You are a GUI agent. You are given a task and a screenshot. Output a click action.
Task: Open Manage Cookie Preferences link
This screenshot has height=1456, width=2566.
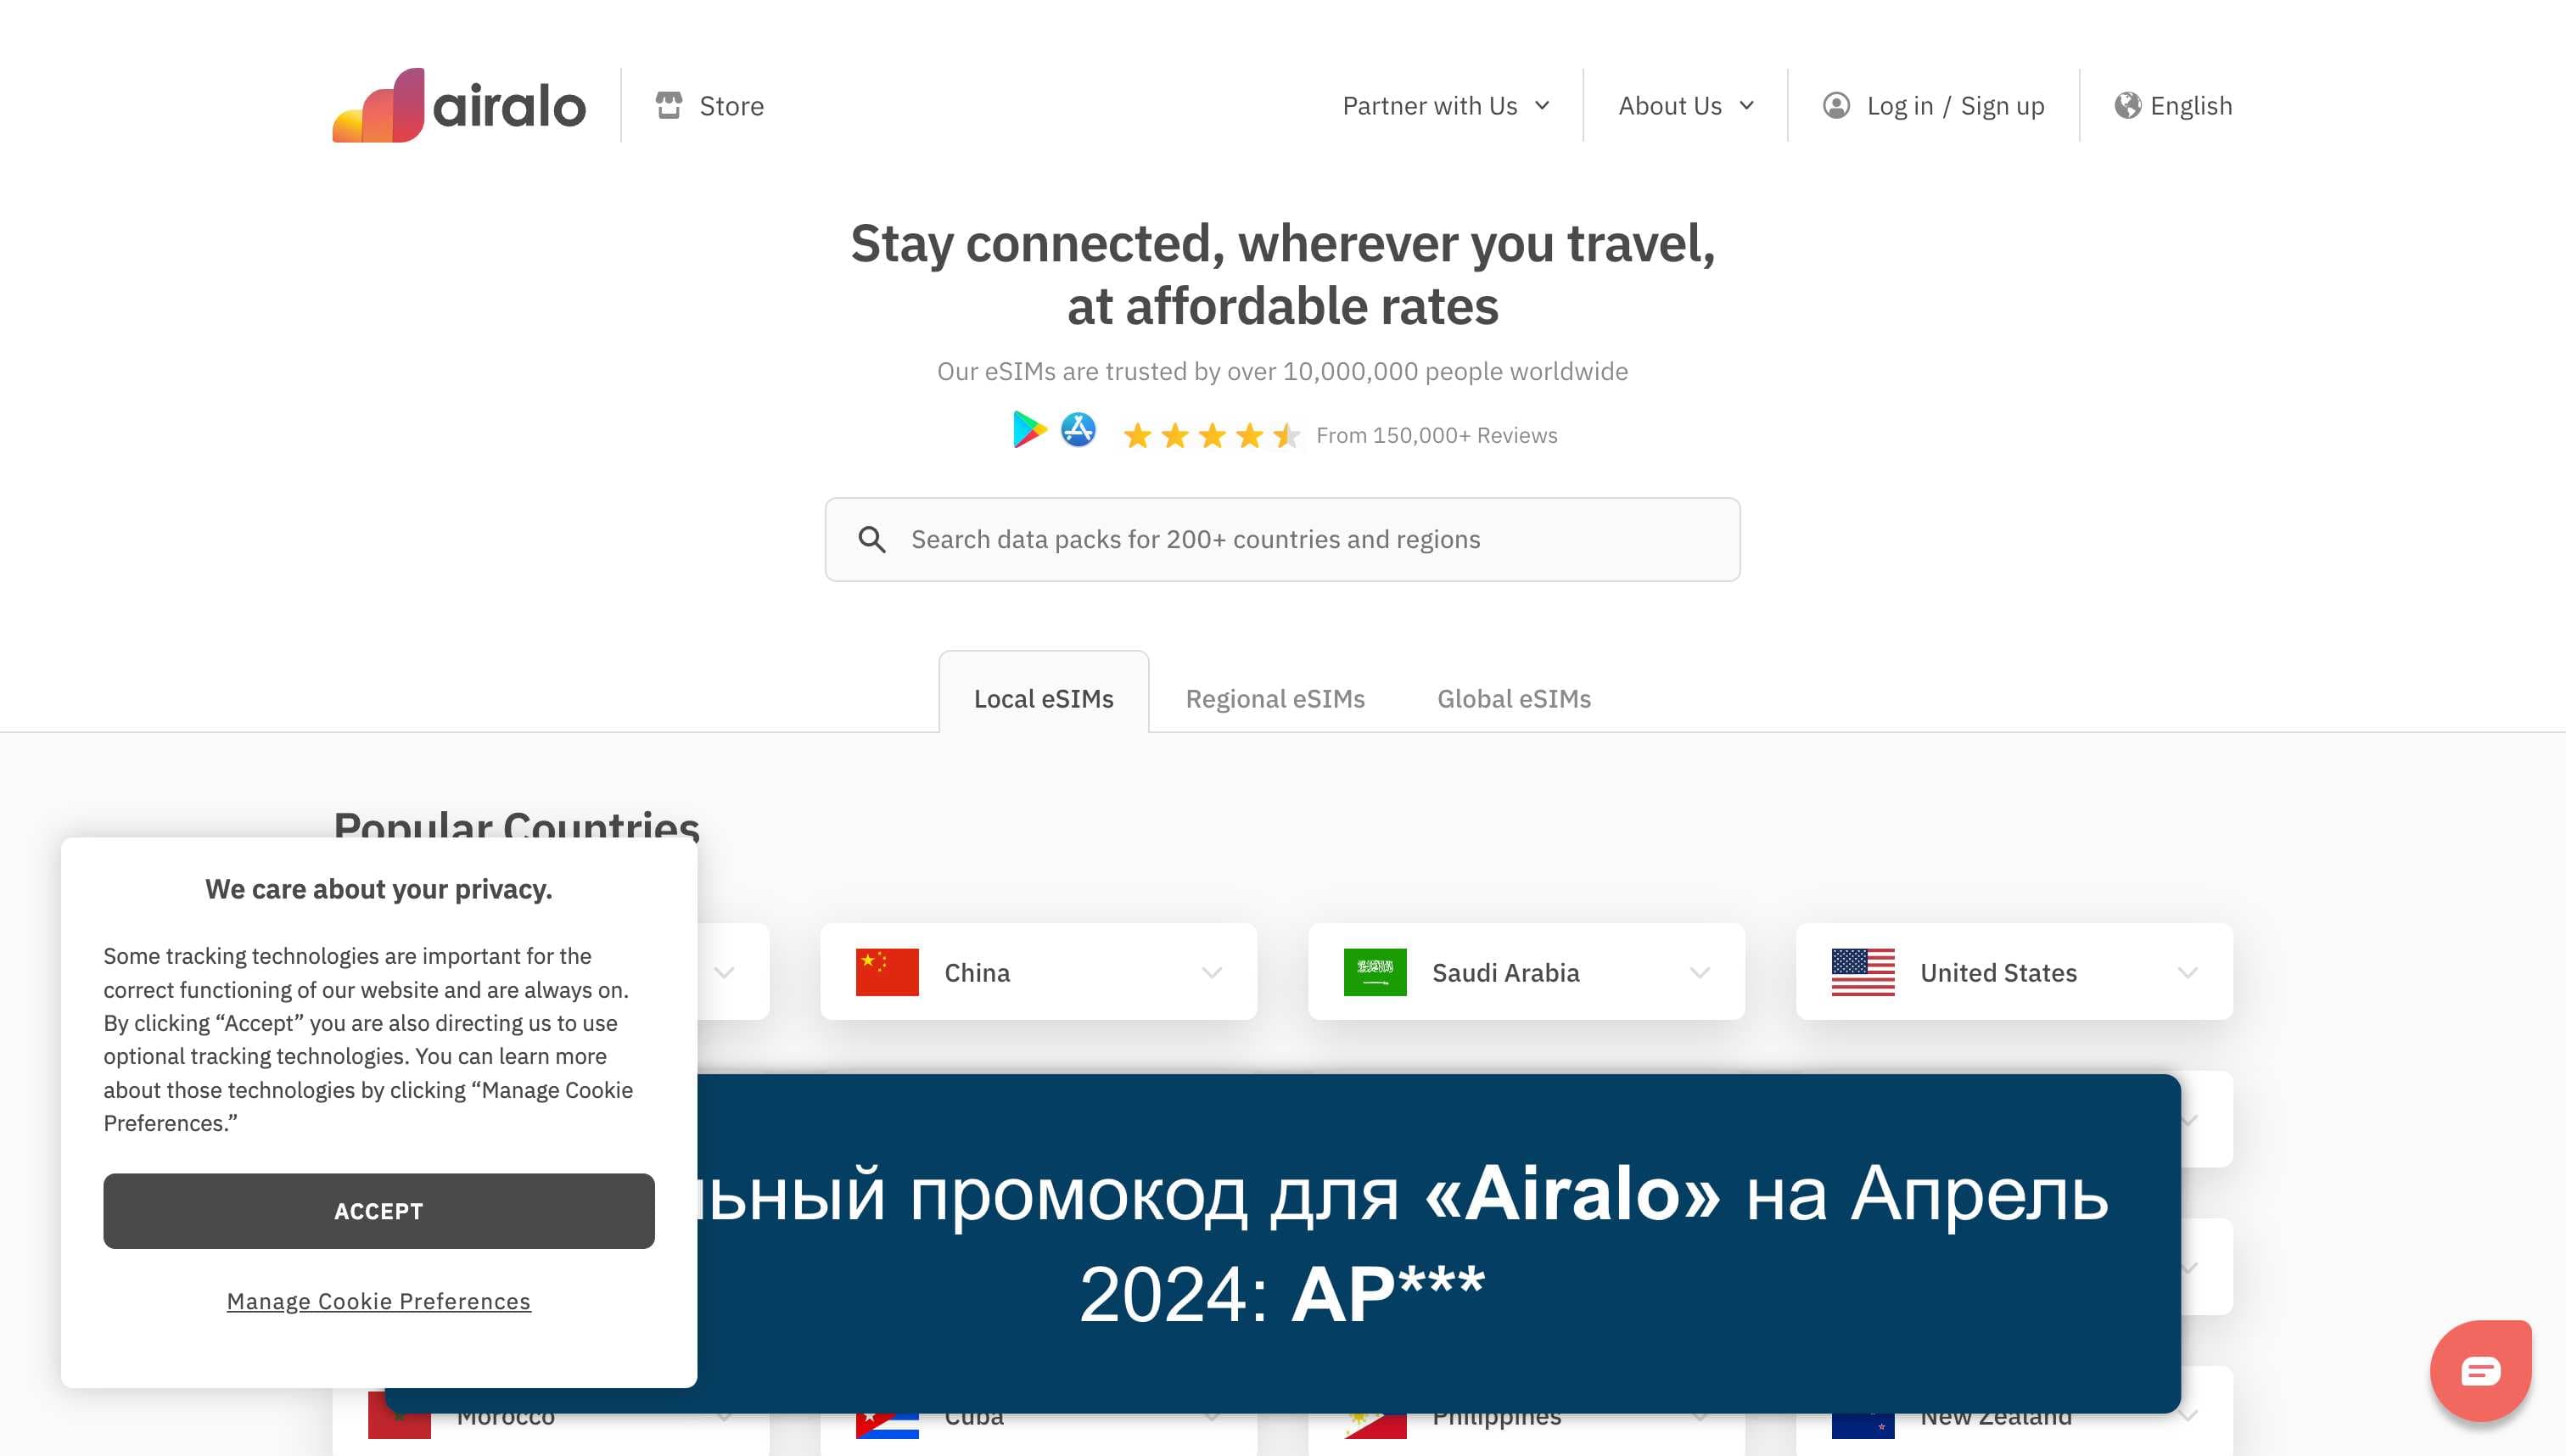[379, 1301]
